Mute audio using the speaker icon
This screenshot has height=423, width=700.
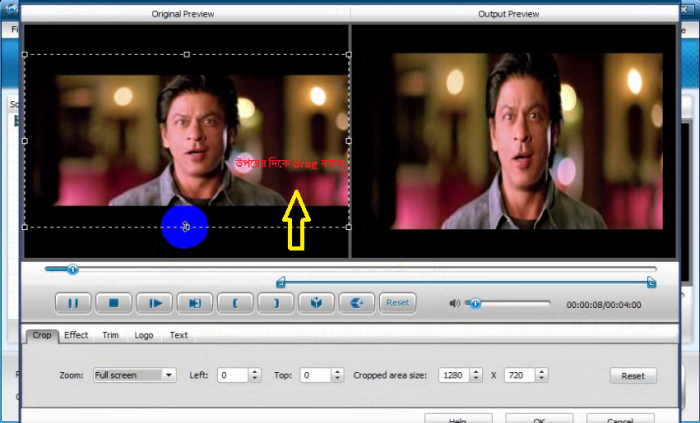click(x=454, y=303)
